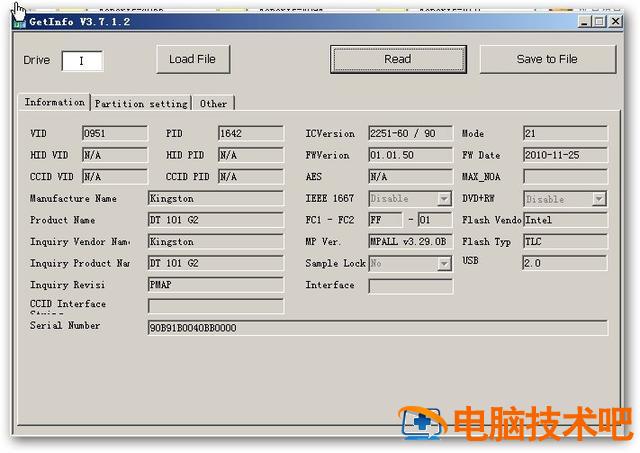This screenshot has width=640, height=453.
Task: Click the VID field showing 0951
Action: pos(115,133)
